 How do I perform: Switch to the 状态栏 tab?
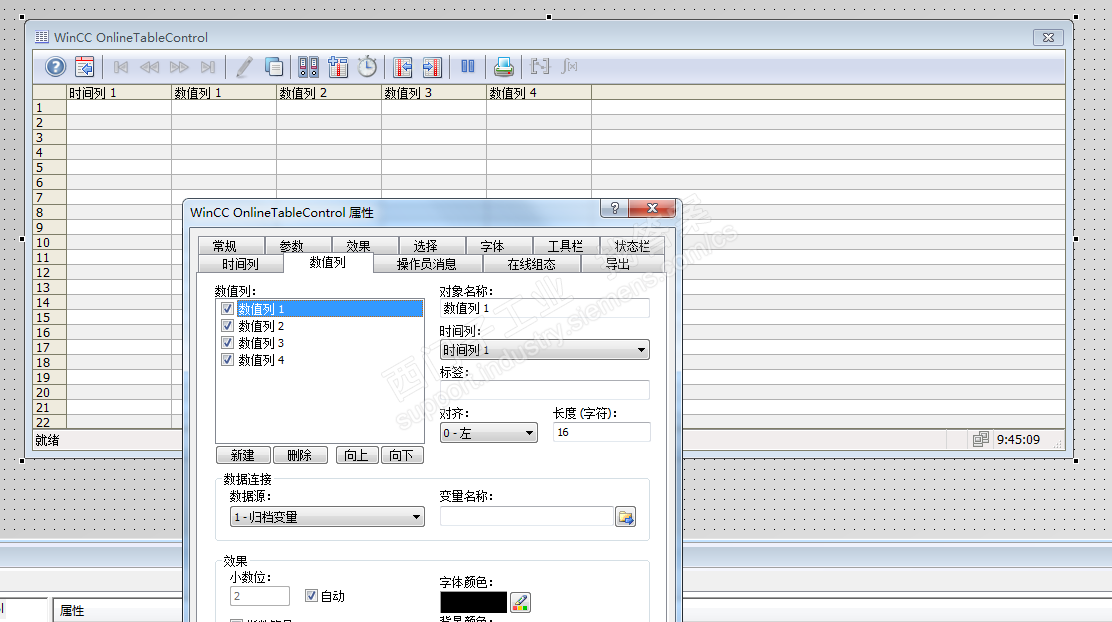(632, 246)
